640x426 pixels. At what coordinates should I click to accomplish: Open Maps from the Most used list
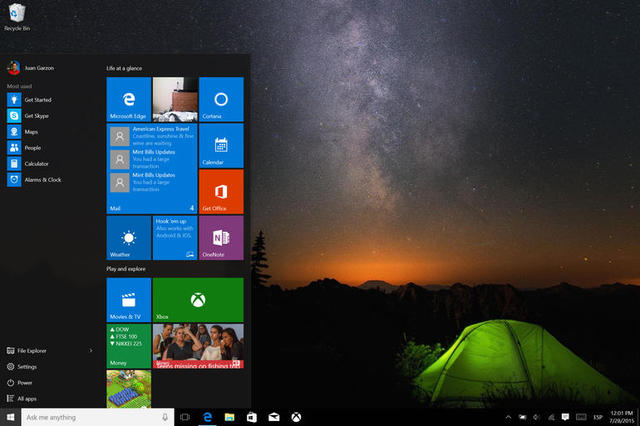(22, 131)
